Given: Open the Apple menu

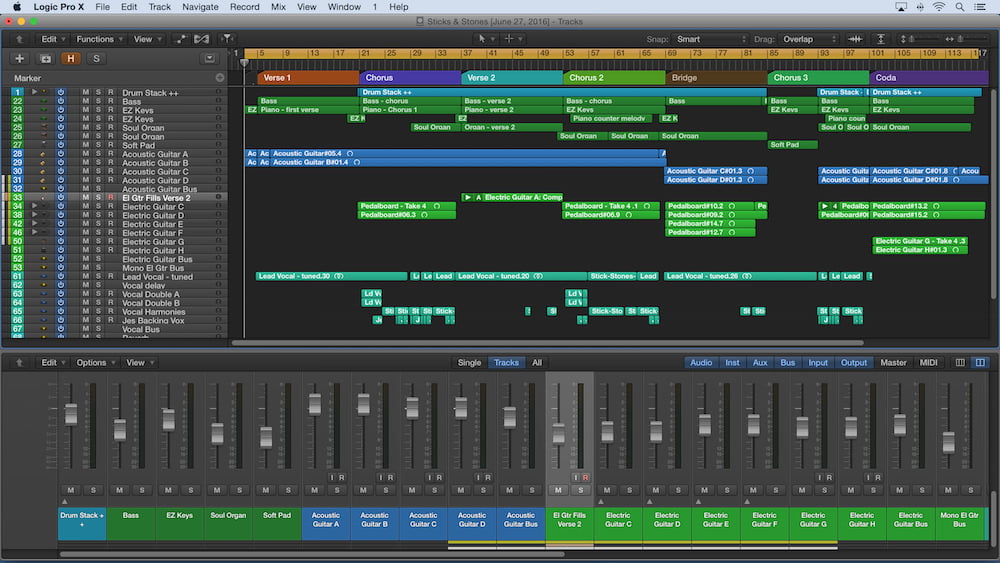Looking at the screenshot, I should pos(17,7).
